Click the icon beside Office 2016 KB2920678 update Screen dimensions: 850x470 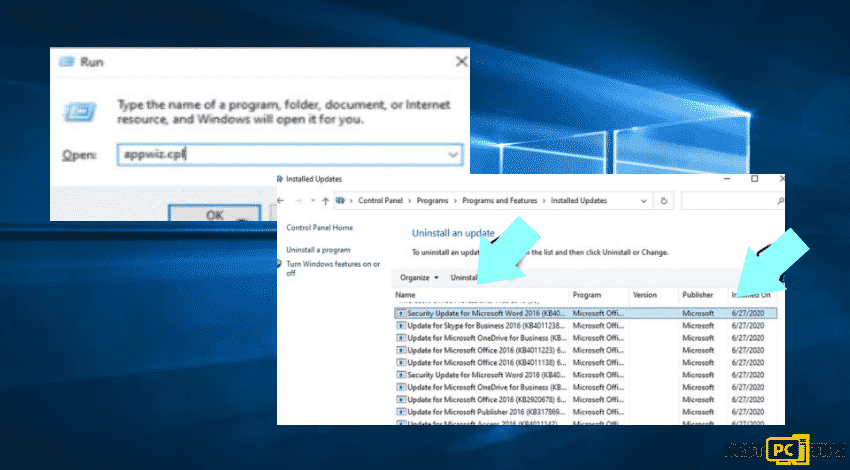(401, 400)
